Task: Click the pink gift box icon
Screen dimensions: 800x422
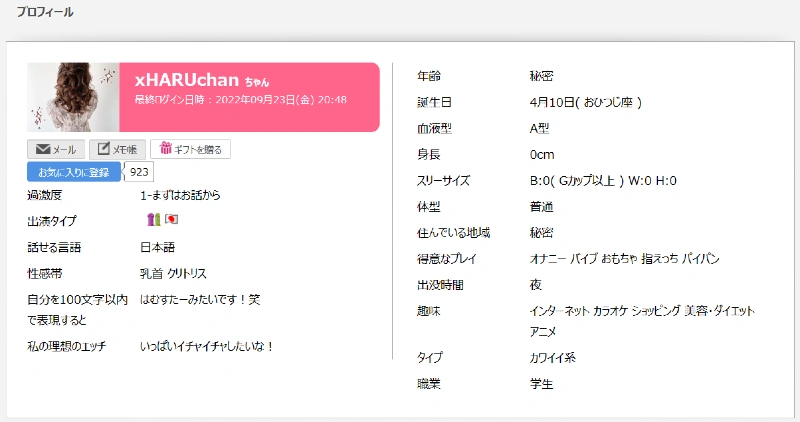Action: 166,149
